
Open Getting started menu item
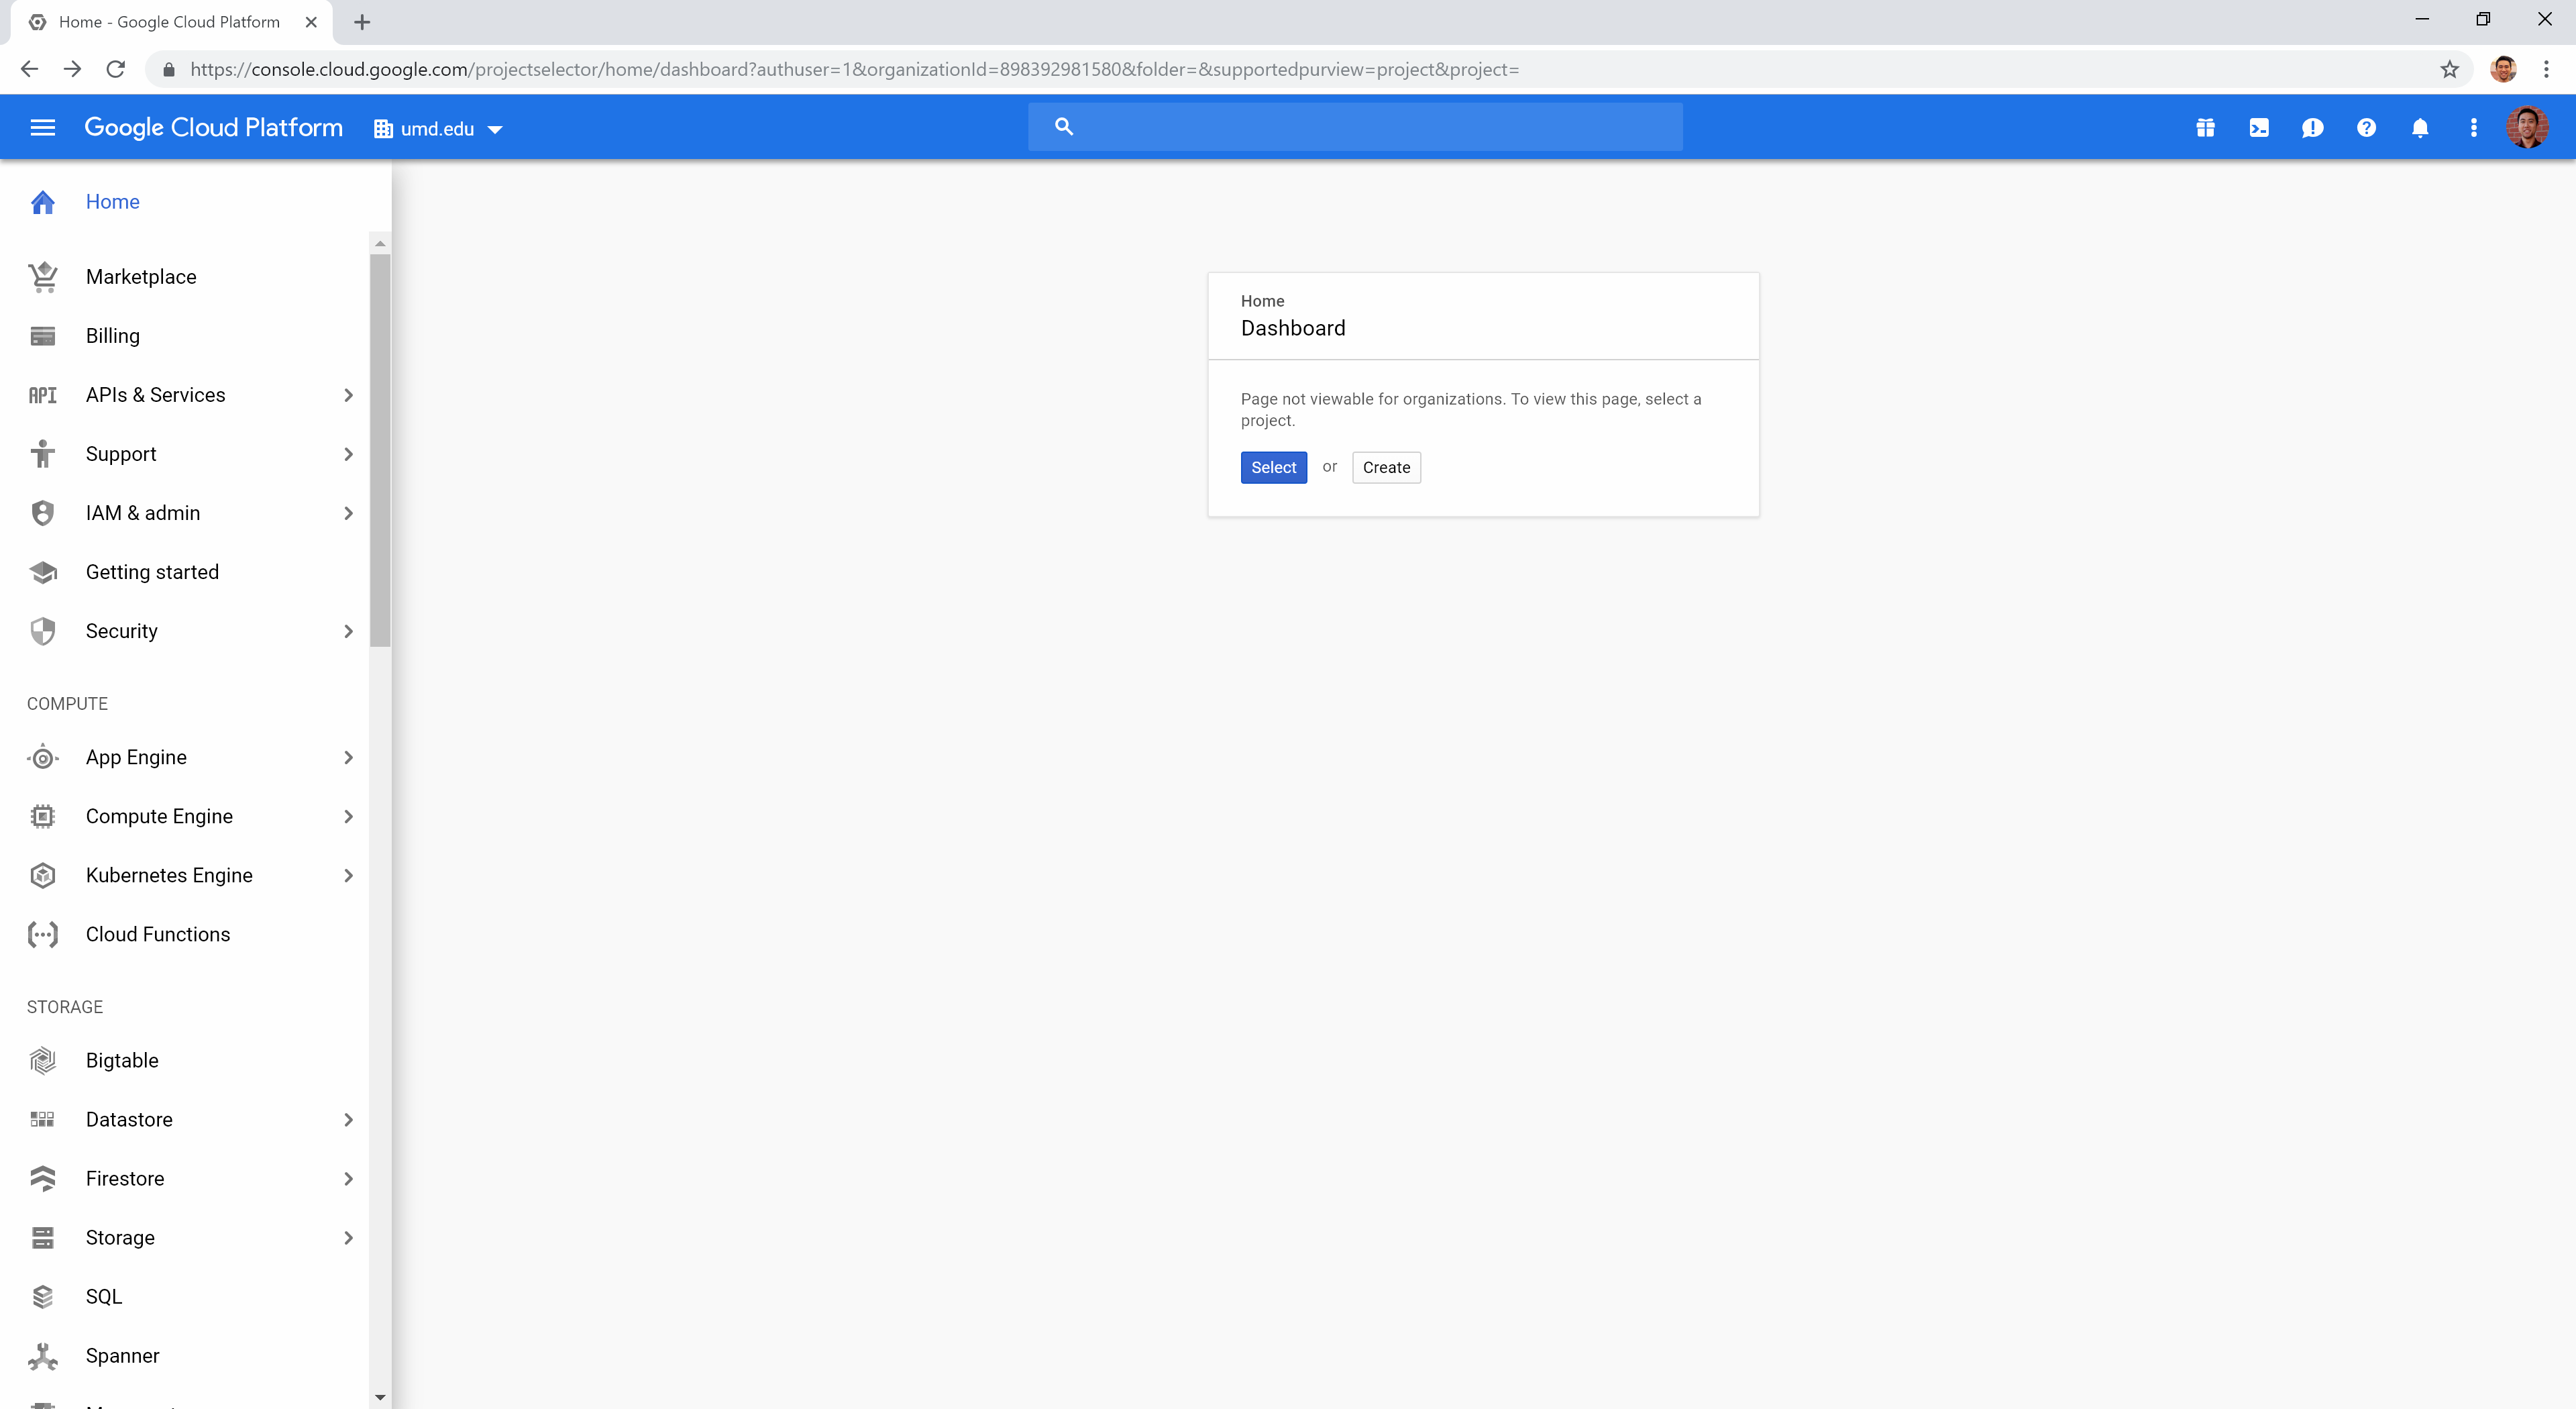tap(185, 572)
